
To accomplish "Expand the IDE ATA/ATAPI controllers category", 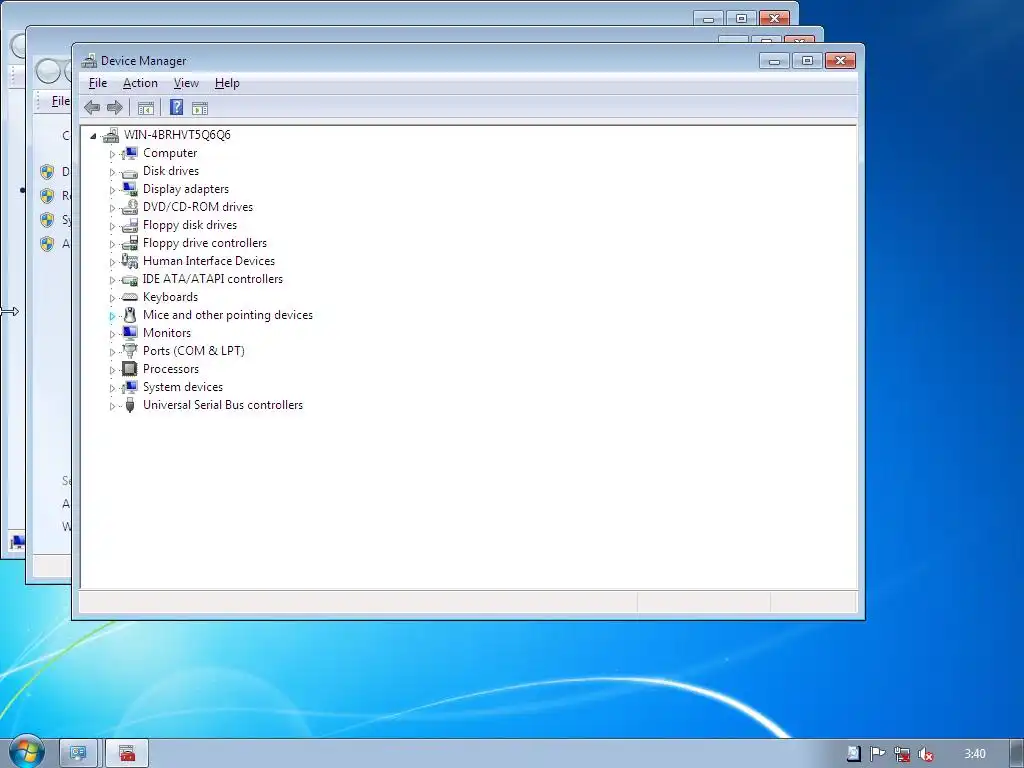I will 112,280.
